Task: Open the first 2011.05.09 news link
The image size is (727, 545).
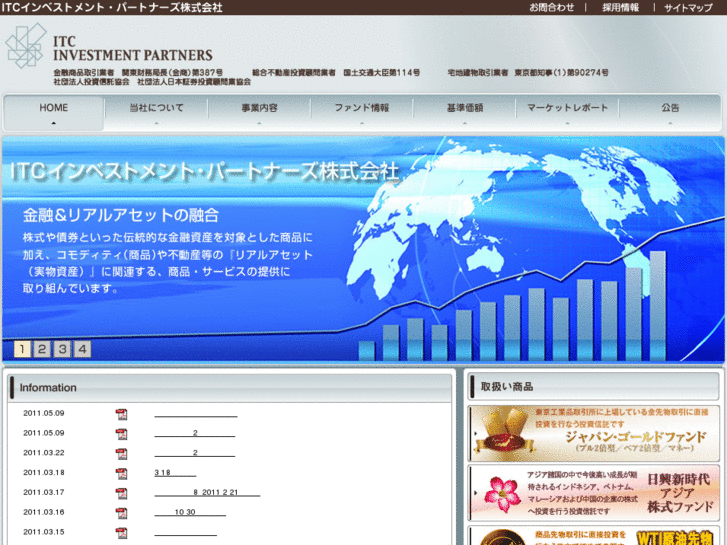Action: [196, 414]
